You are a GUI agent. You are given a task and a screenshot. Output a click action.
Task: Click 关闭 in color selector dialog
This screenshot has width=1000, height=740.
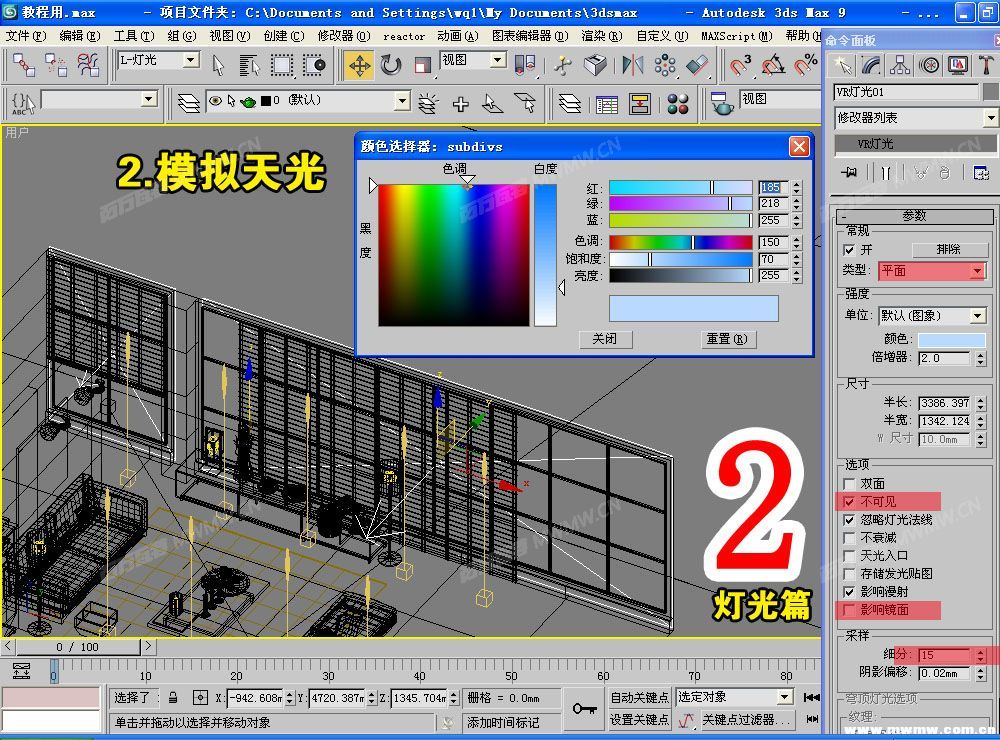click(605, 339)
